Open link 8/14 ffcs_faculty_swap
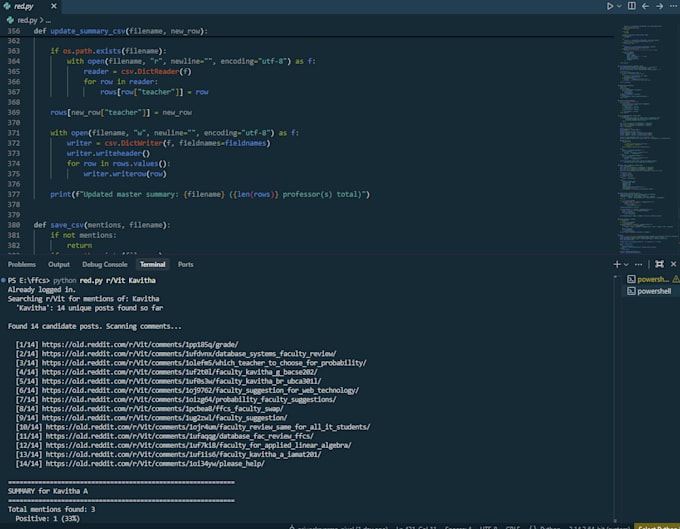The height and width of the screenshot is (529, 680). (163, 408)
